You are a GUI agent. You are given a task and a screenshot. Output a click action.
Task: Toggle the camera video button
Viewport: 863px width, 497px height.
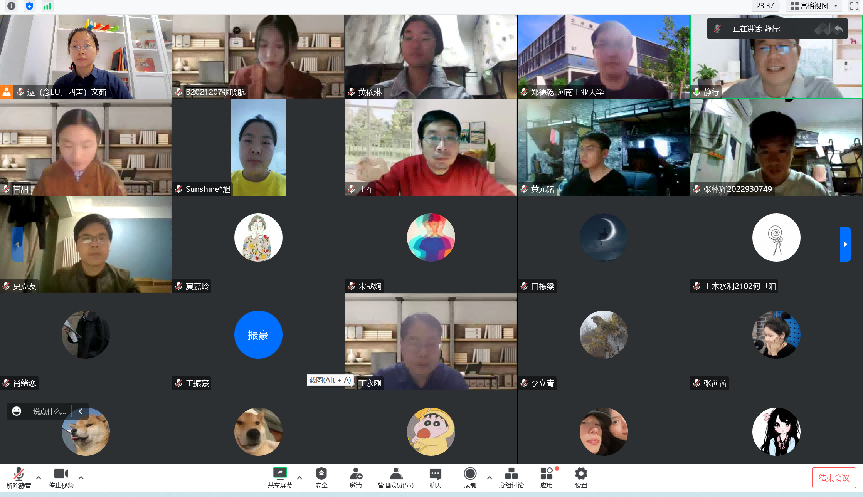tap(61, 474)
